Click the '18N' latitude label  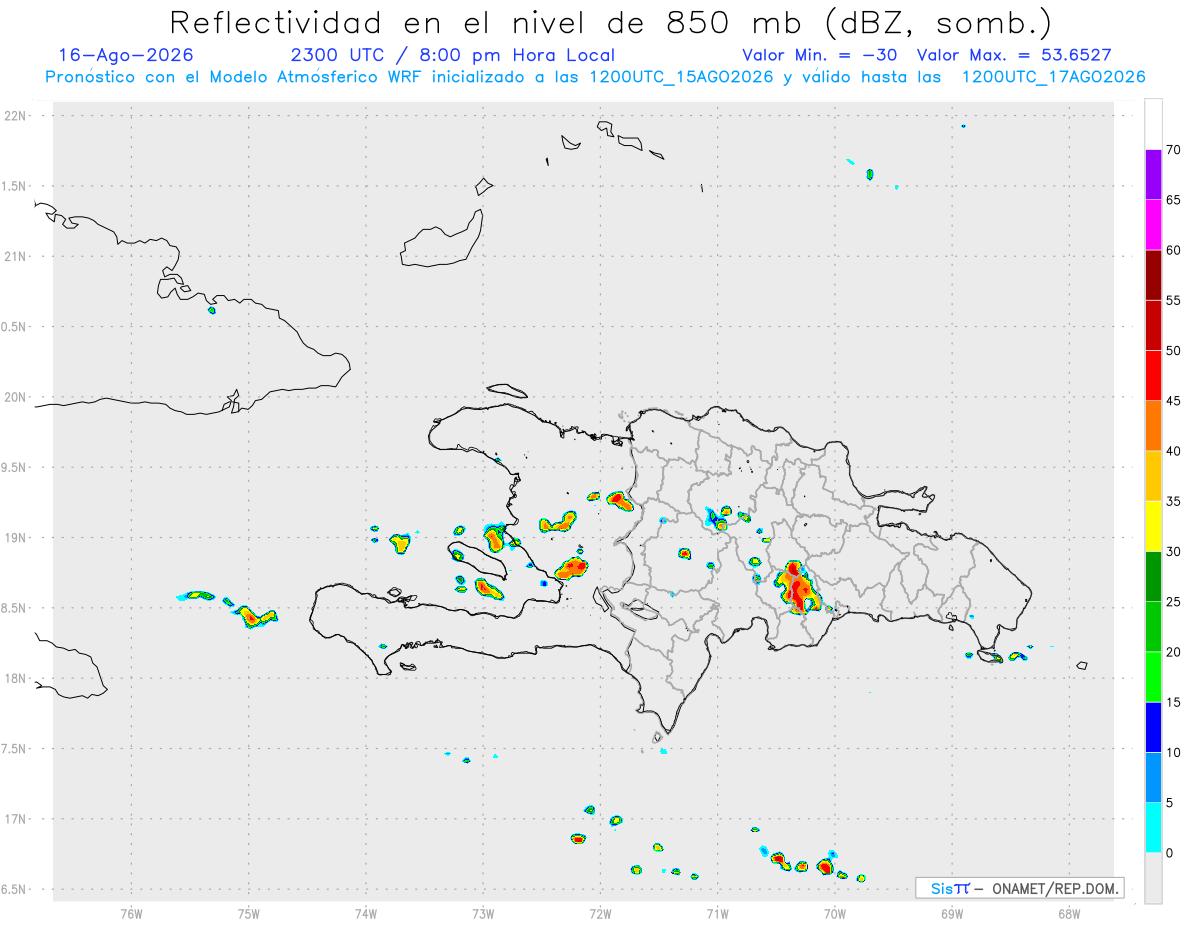[15, 679]
